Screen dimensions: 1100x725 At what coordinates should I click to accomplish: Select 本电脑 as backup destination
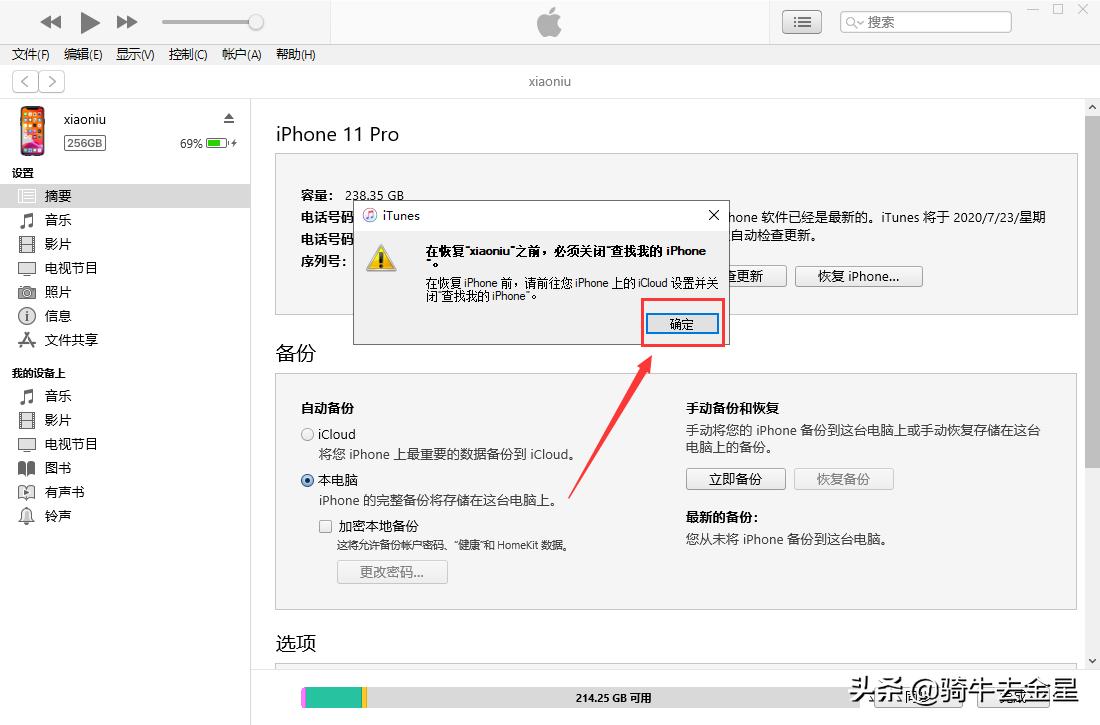click(x=307, y=480)
